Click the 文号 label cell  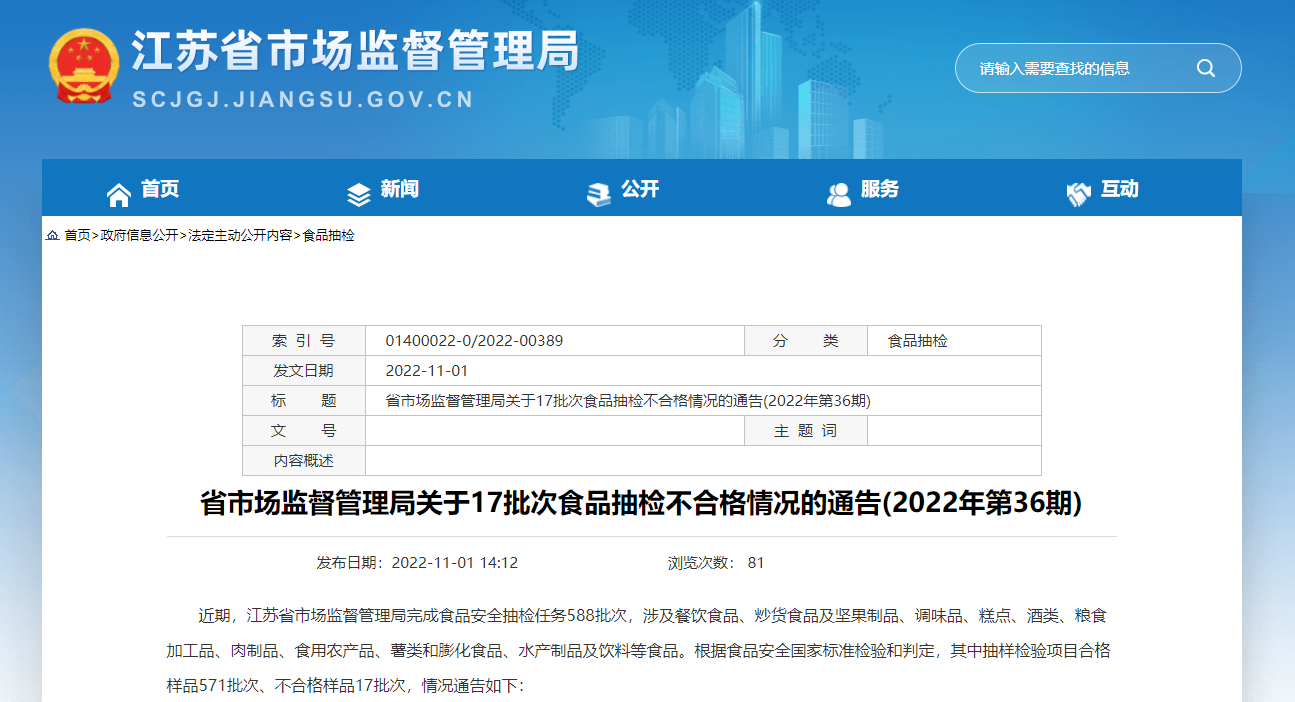[304, 431]
